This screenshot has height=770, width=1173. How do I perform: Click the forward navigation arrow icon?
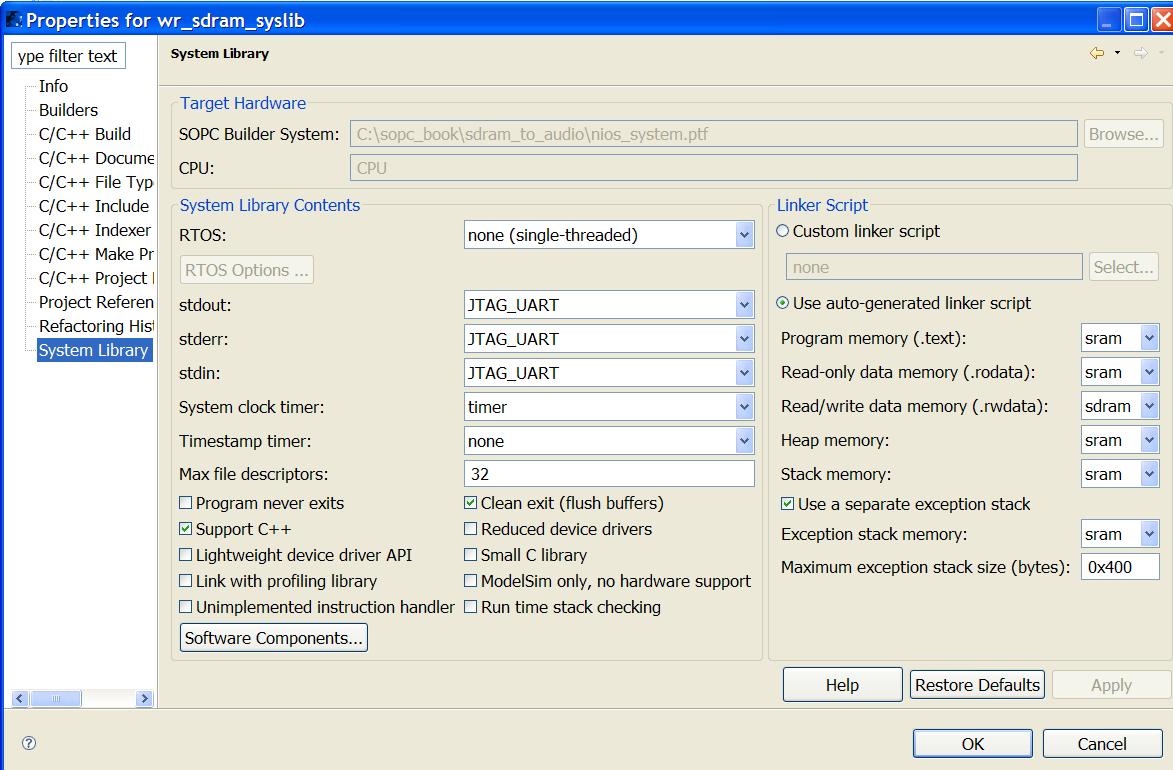[x=1140, y=53]
